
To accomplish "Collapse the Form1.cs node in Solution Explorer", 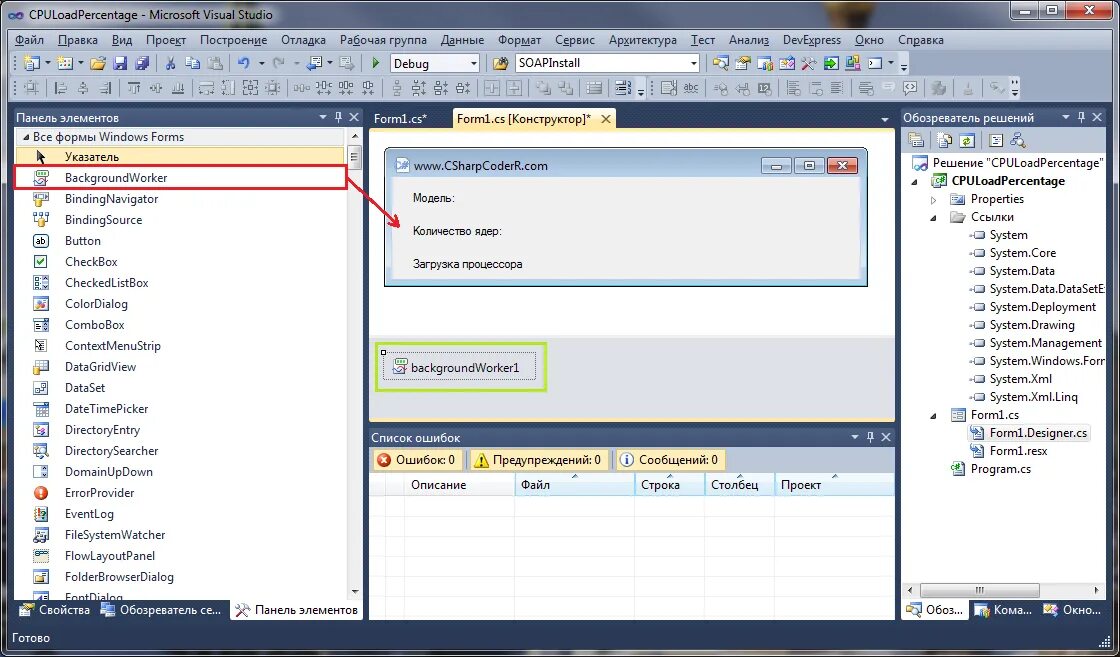I will pos(934,416).
